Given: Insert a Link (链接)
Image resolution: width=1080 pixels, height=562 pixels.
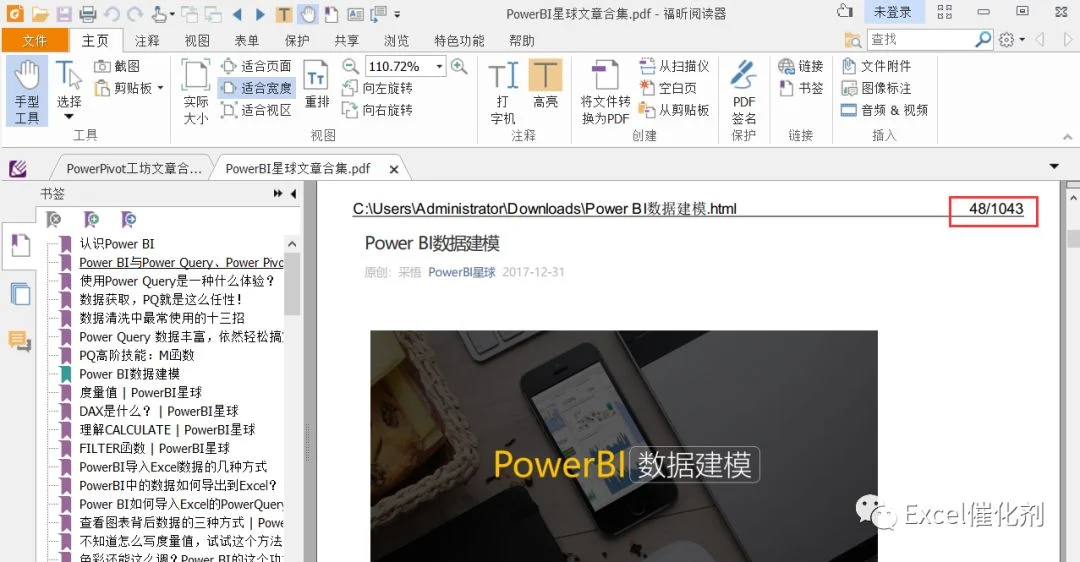Looking at the screenshot, I should tap(801, 66).
